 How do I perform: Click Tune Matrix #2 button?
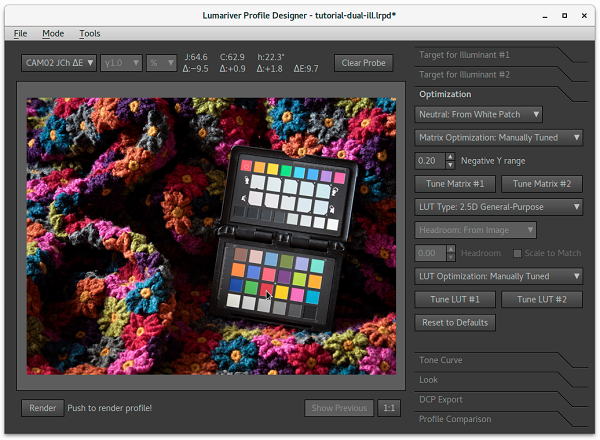pos(541,184)
